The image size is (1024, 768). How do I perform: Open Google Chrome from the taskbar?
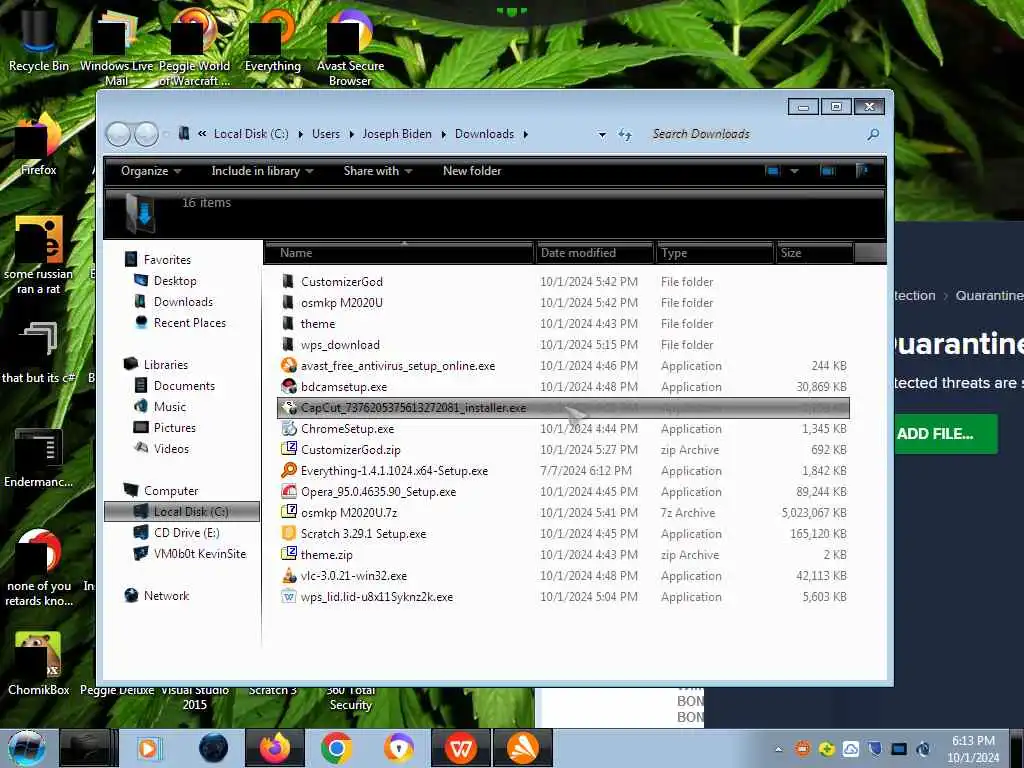336,748
